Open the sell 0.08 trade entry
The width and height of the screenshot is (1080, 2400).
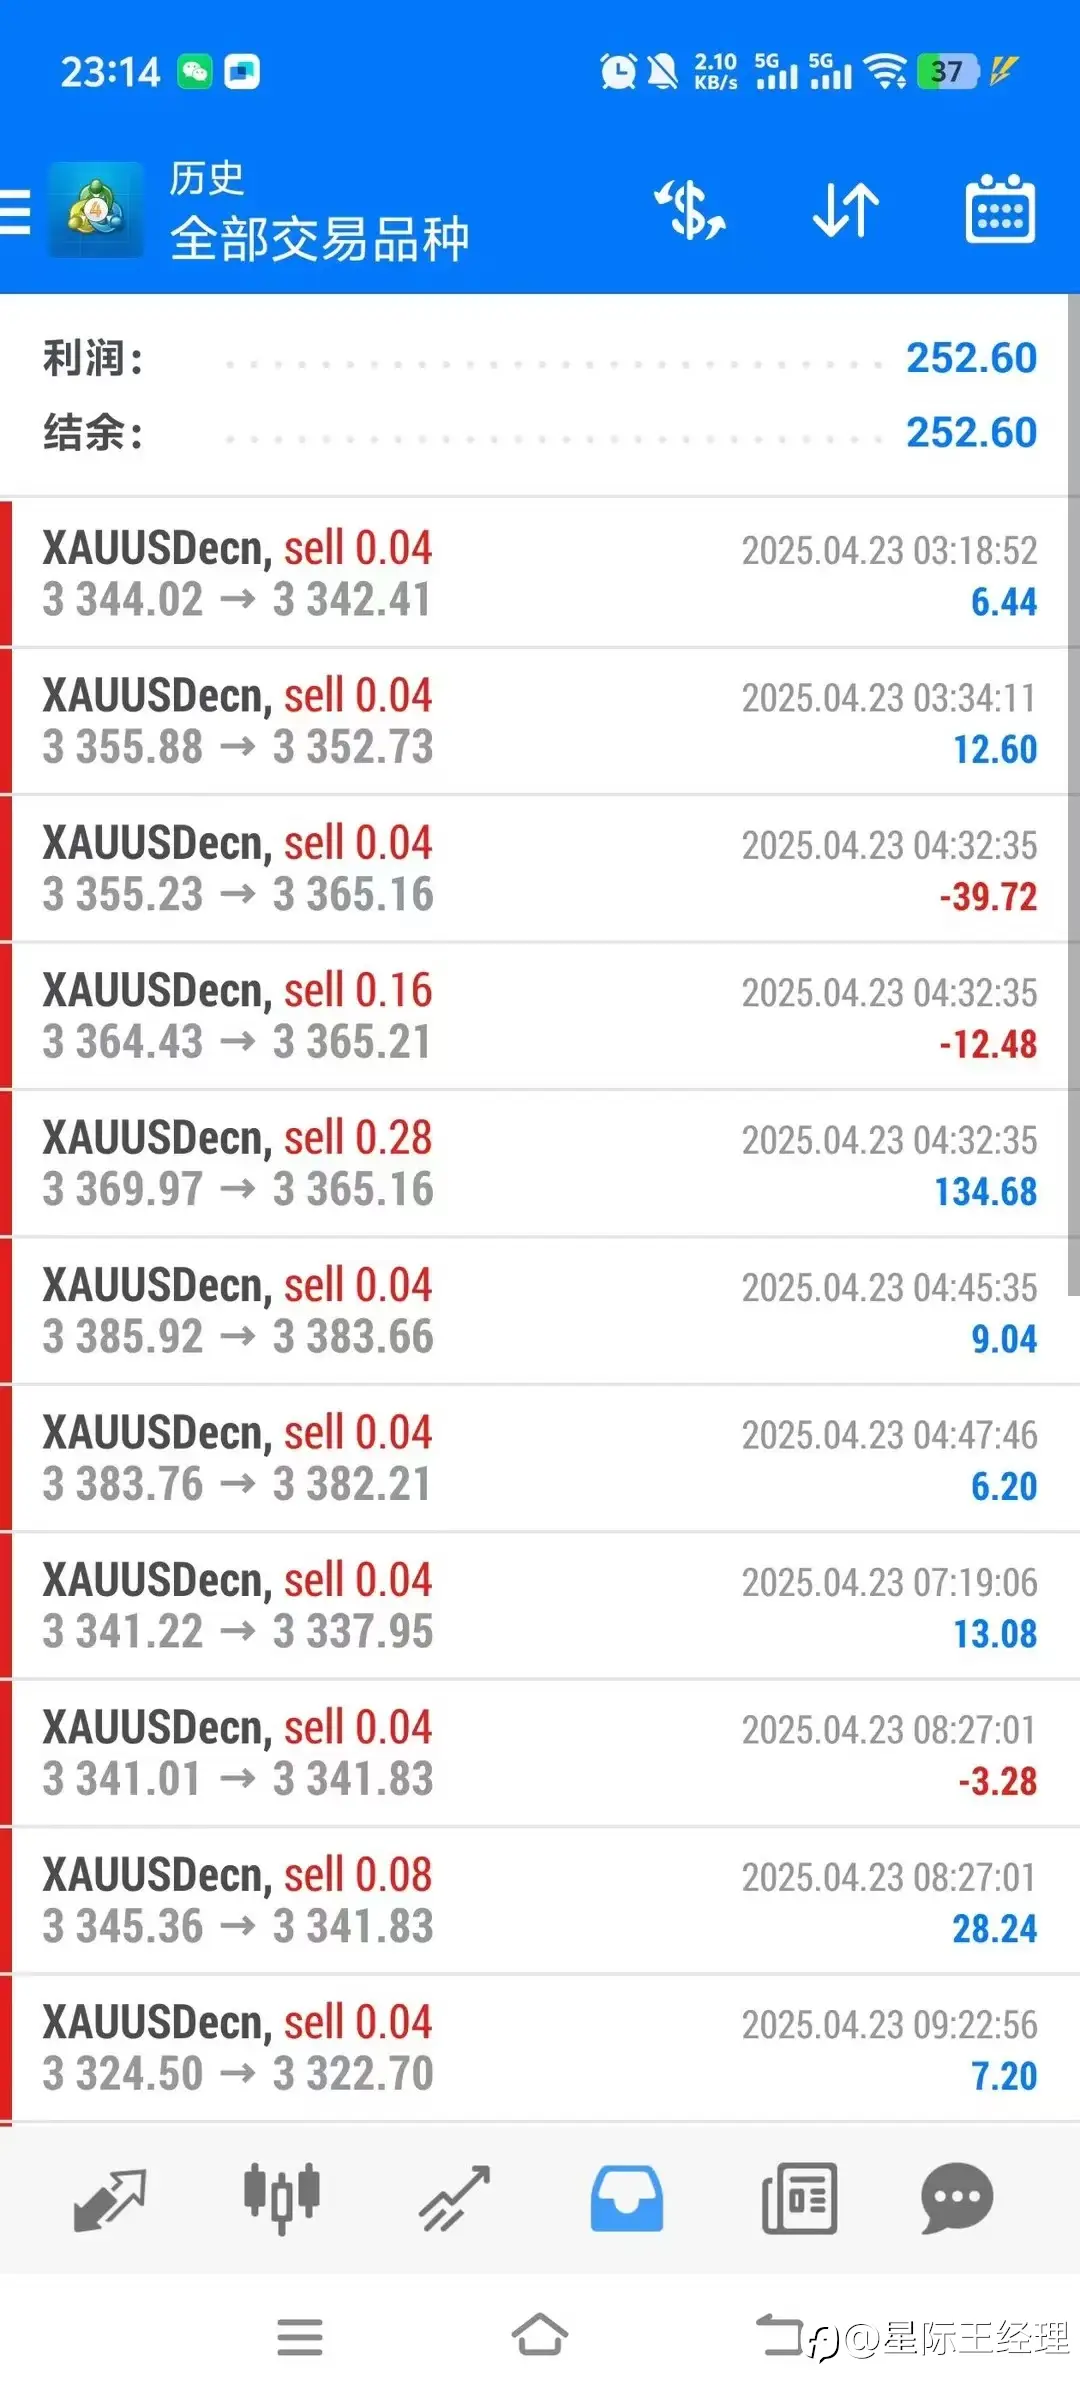coord(540,1900)
